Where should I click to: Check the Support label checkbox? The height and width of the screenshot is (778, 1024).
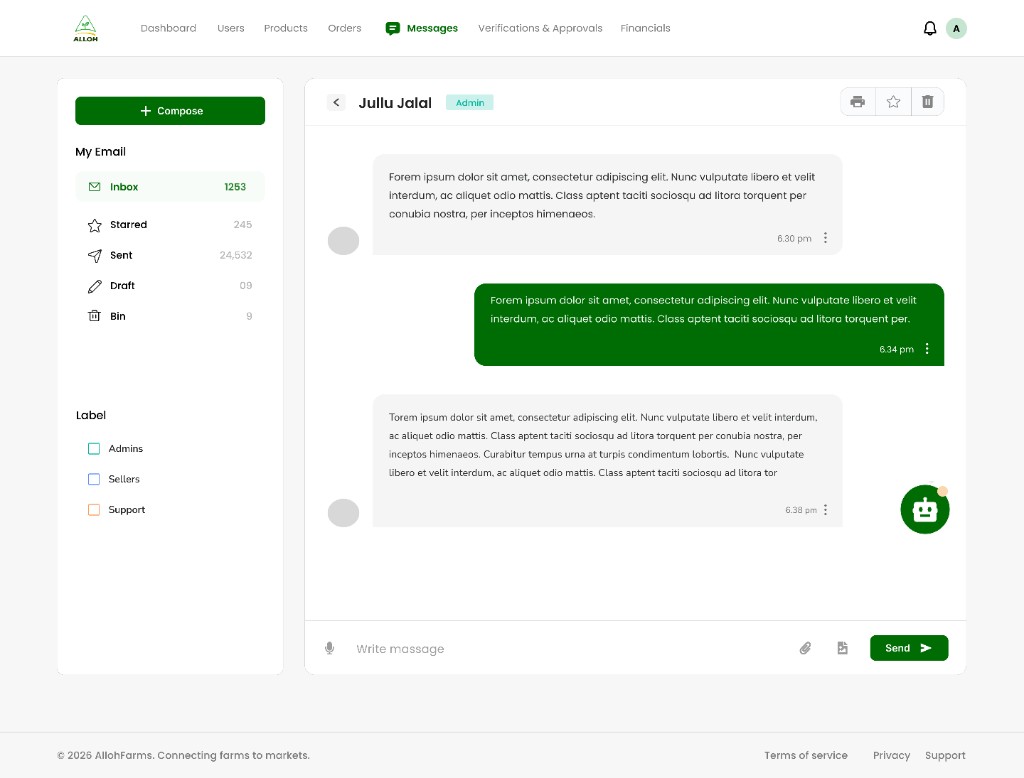[94, 510]
